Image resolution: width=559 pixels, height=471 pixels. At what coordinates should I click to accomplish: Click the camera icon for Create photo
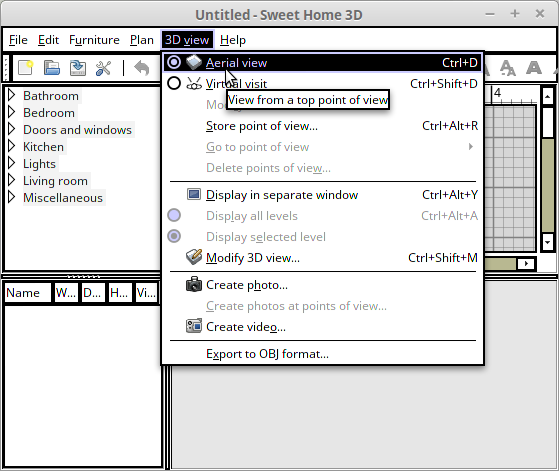click(194, 284)
